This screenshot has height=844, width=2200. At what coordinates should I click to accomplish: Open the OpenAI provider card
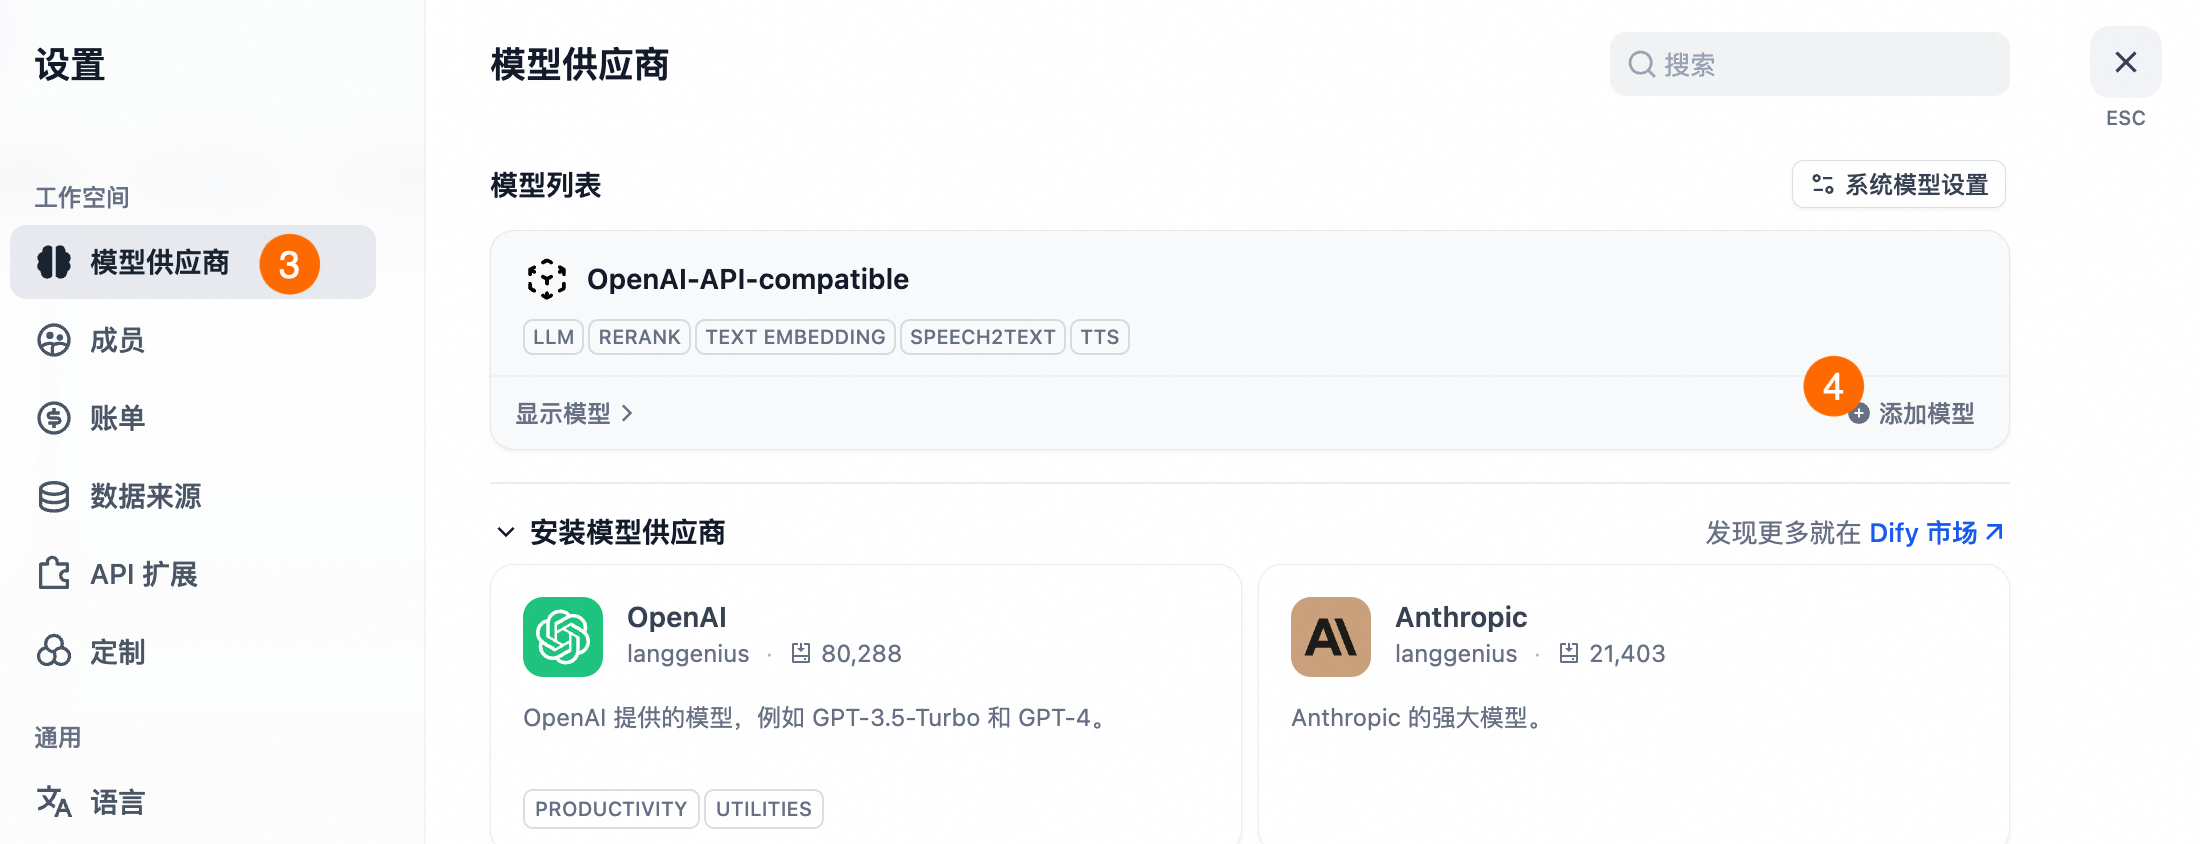coord(866,704)
